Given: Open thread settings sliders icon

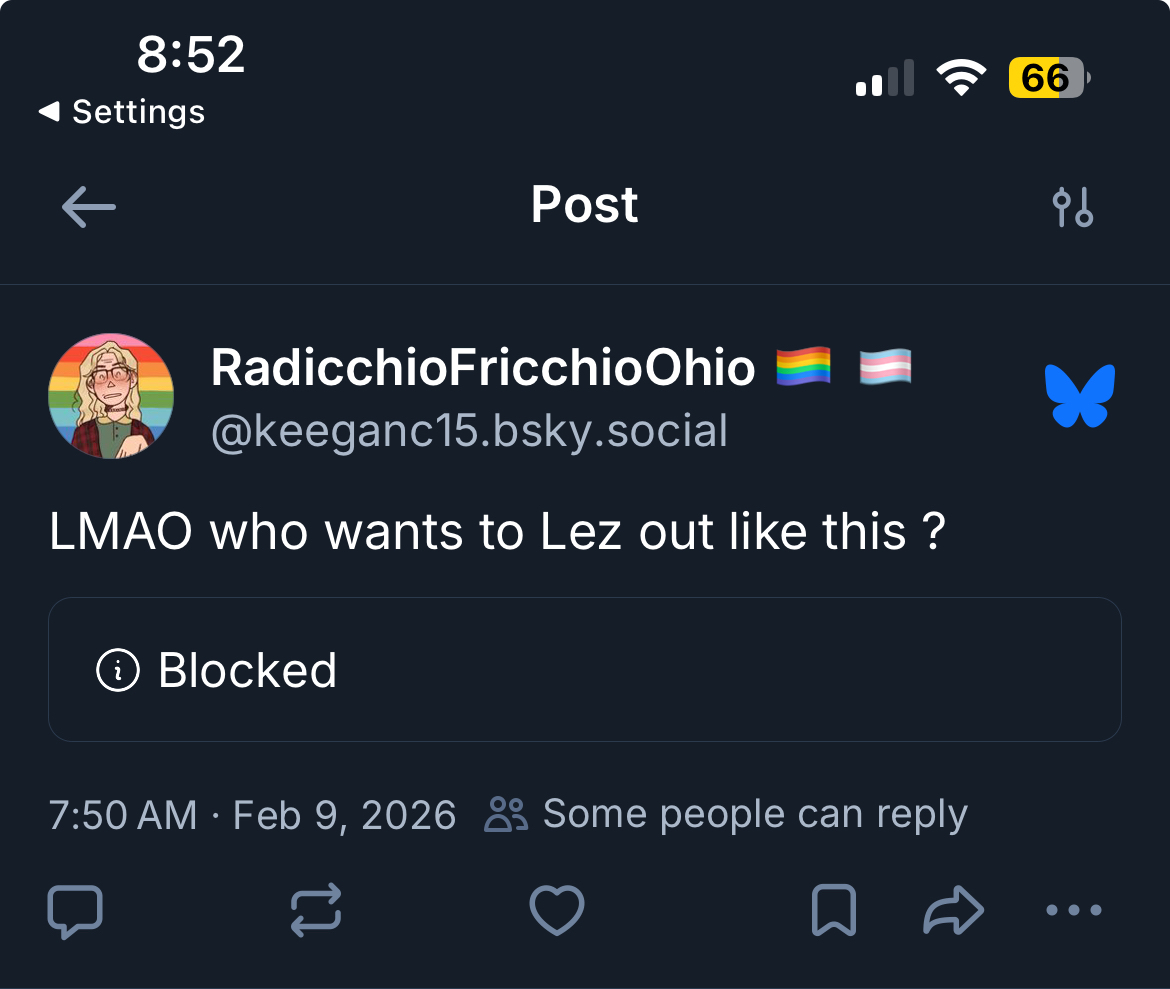Looking at the screenshot, I should coord(1073,207).
